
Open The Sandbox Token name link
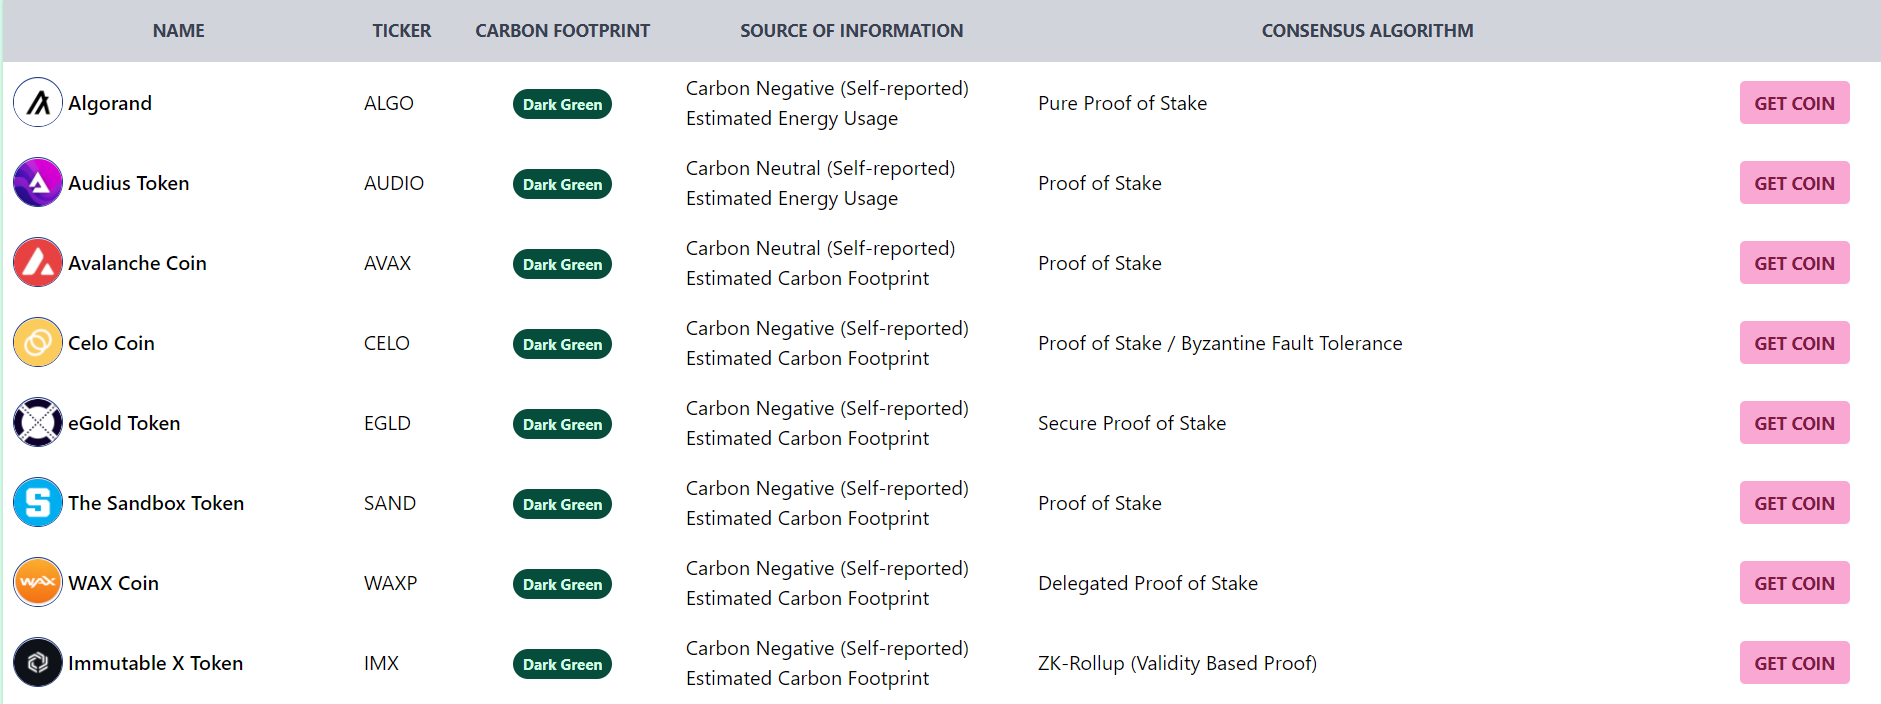click(156, 503)
